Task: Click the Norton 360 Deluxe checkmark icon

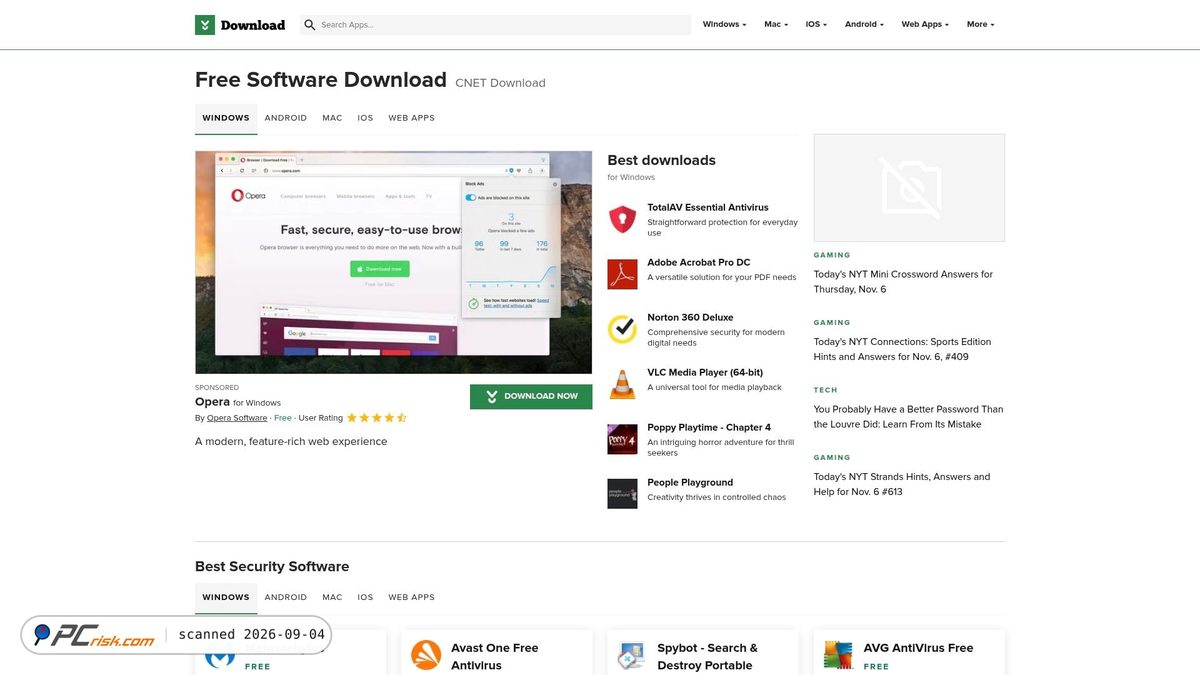Action: pyautogui.click(x=622, y=329)
